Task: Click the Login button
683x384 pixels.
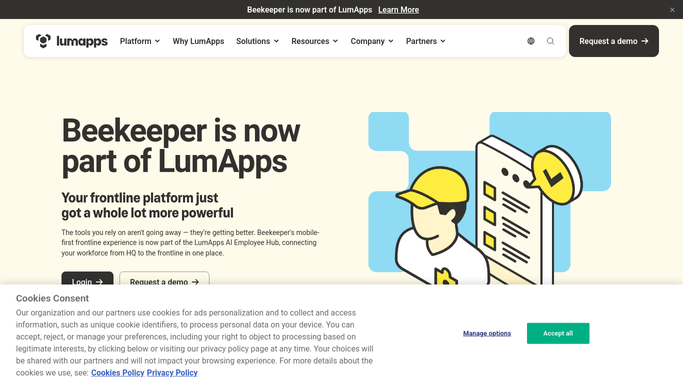Action: click(87, 279)
